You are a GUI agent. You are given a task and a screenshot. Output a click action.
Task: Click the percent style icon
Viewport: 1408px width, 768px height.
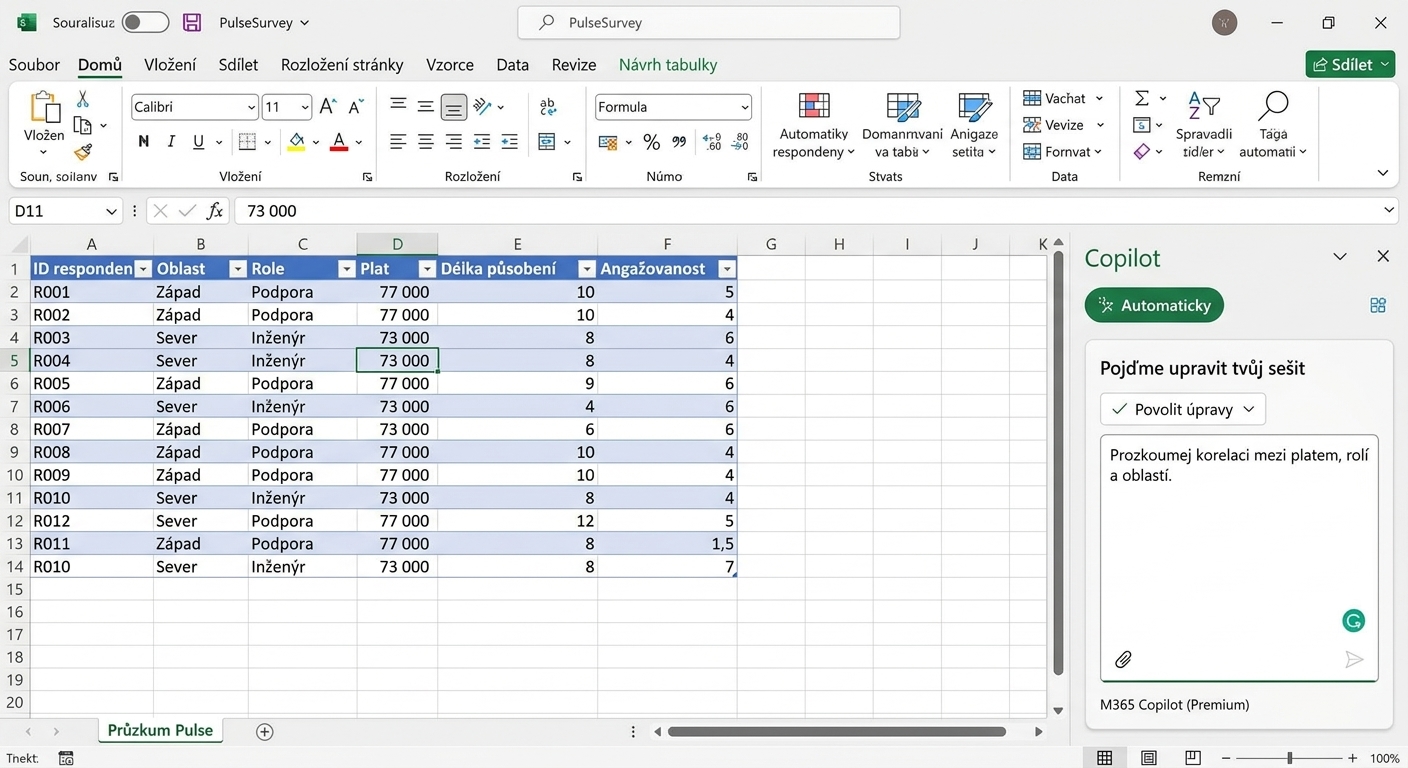652,142
